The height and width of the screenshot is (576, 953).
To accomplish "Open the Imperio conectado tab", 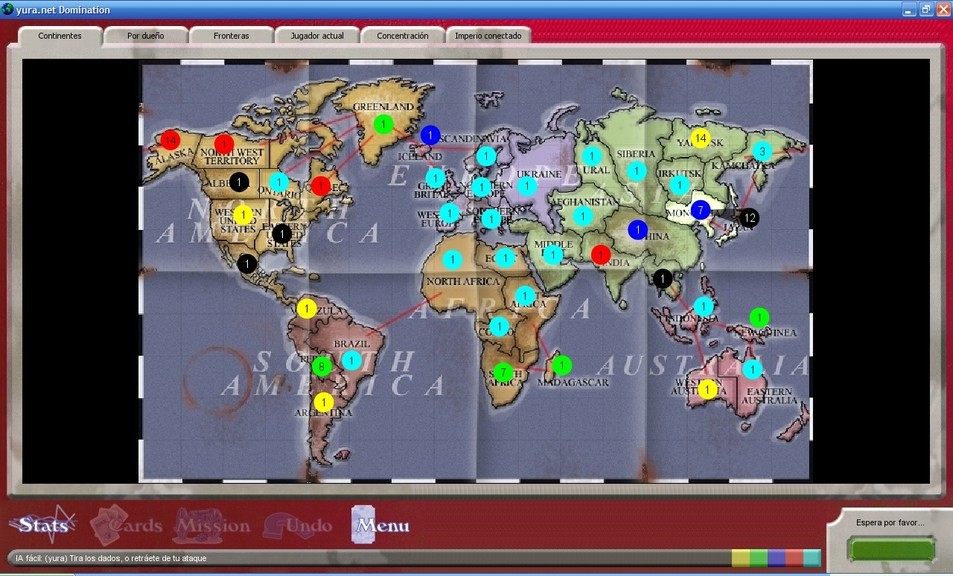I will (x=488, y=36).
